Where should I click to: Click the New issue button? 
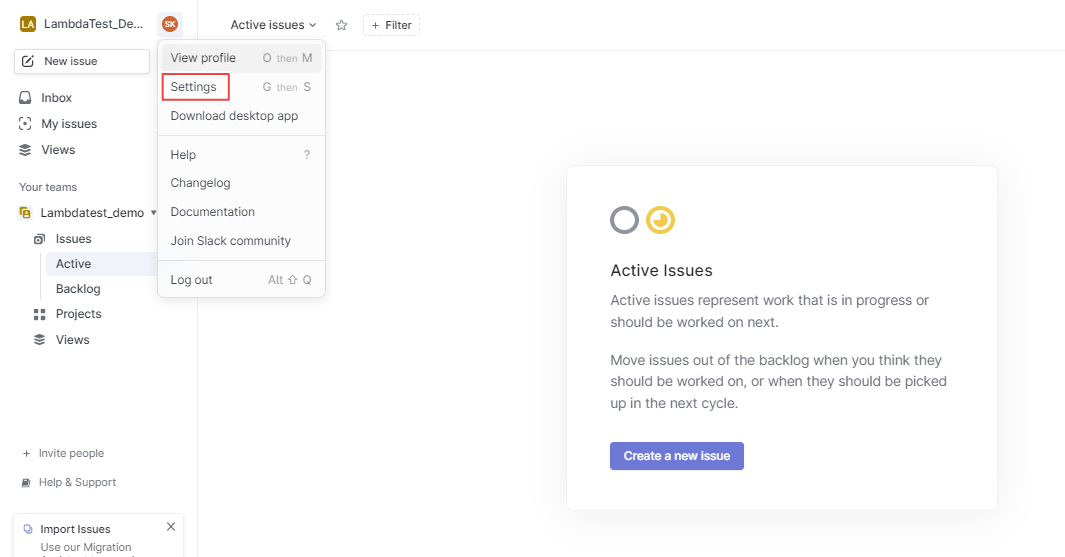click(69, 61)
